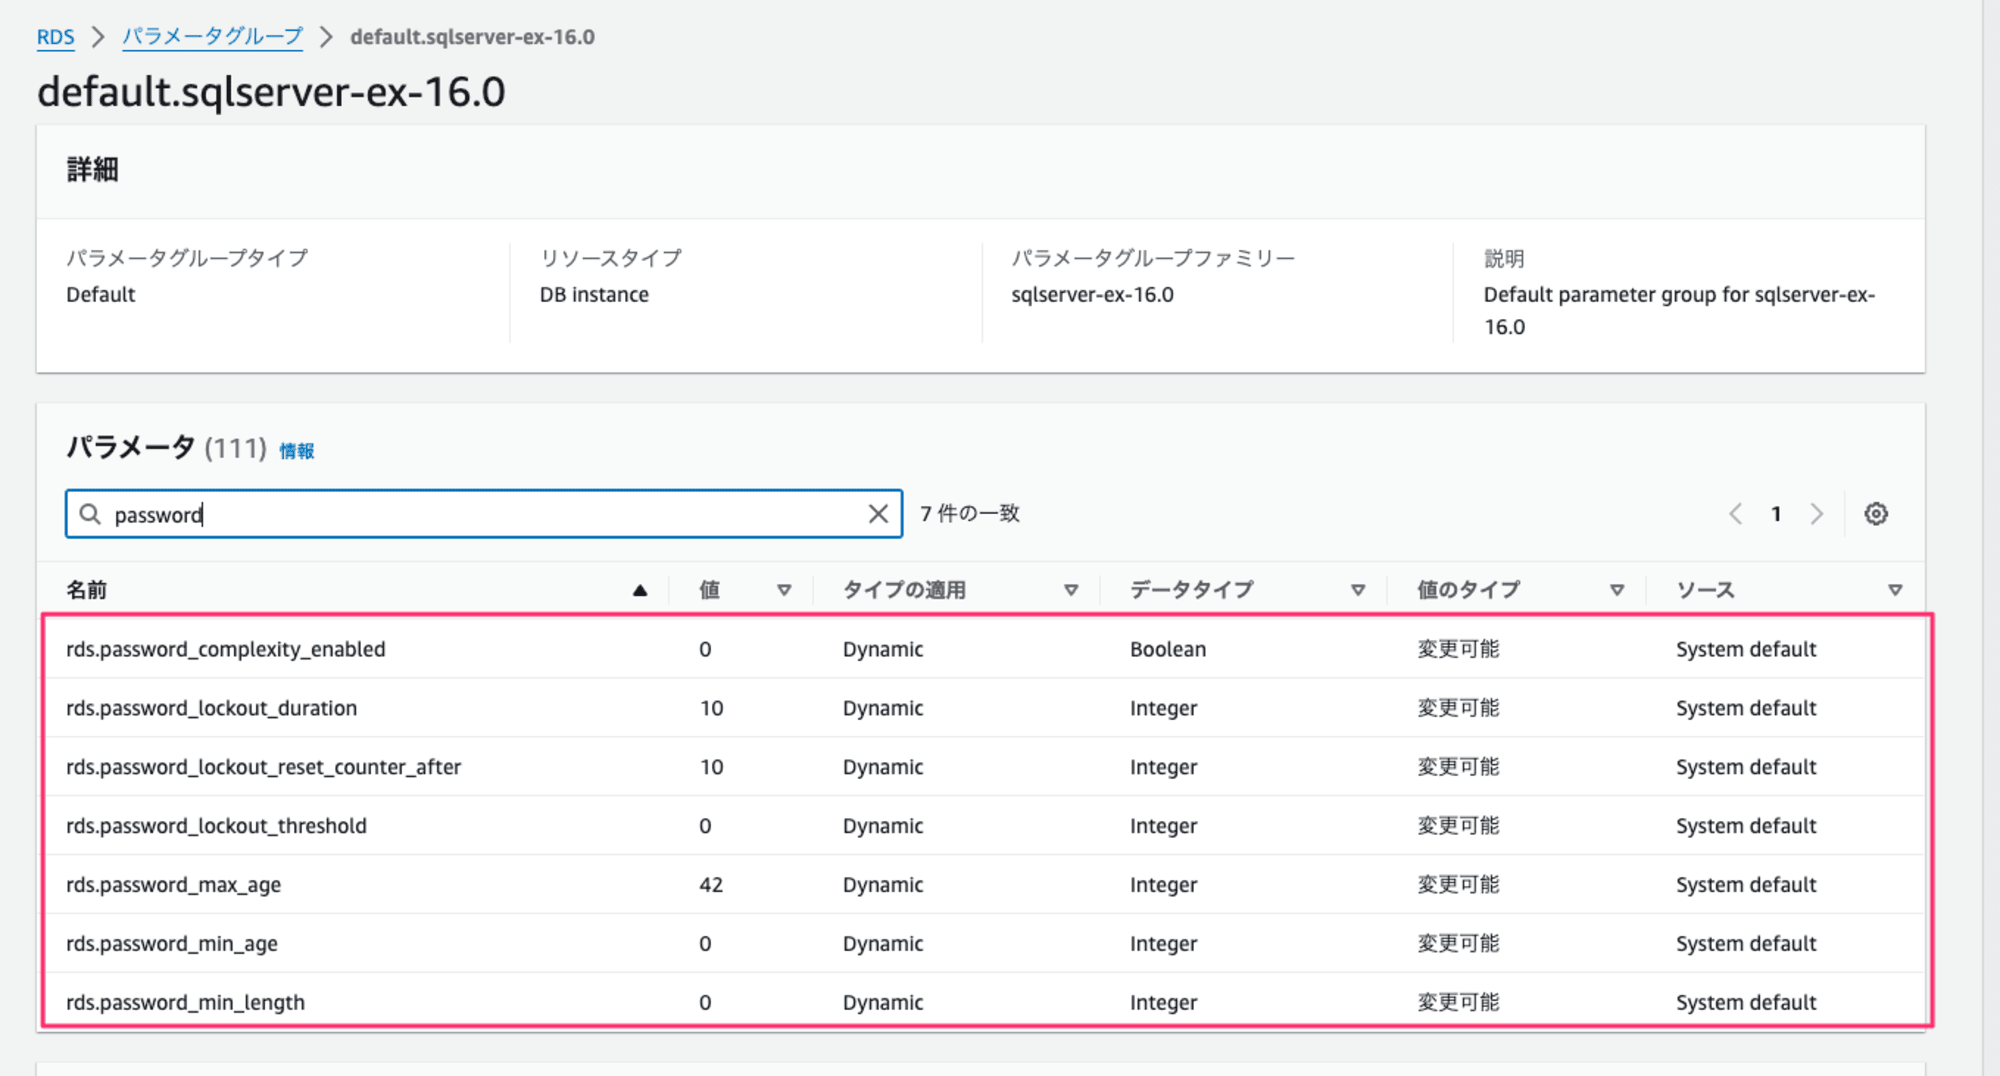Select page number 1
Screen dimensions: 2000x1076
tap(1776, 514)
